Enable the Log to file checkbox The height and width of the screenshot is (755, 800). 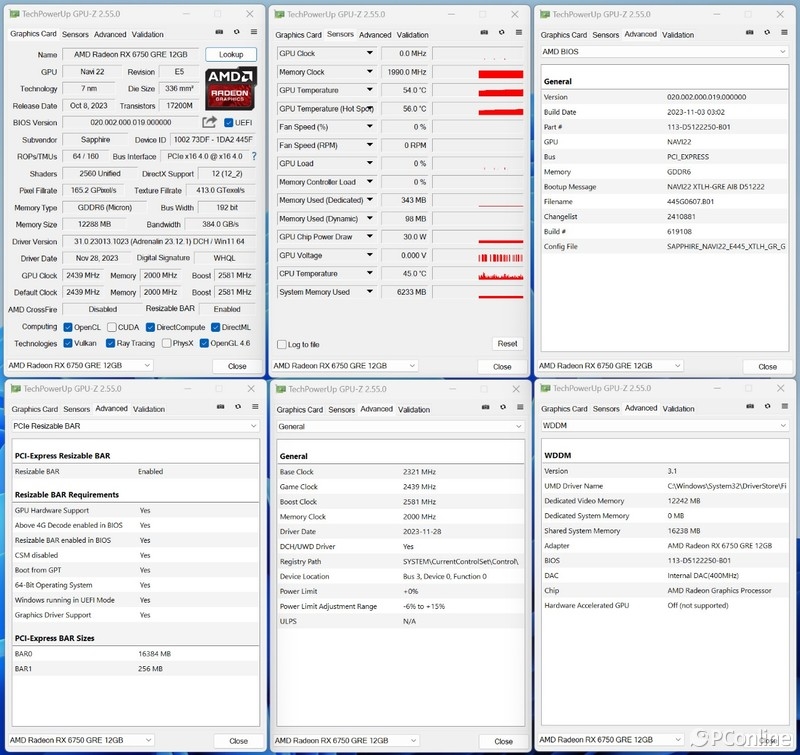[x=282, y=344]
